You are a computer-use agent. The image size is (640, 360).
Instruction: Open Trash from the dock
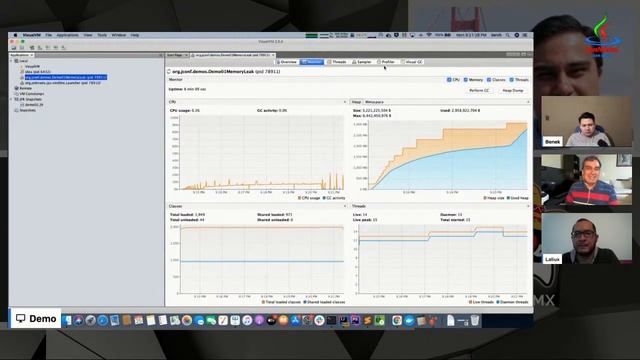(x=475, y=320)
